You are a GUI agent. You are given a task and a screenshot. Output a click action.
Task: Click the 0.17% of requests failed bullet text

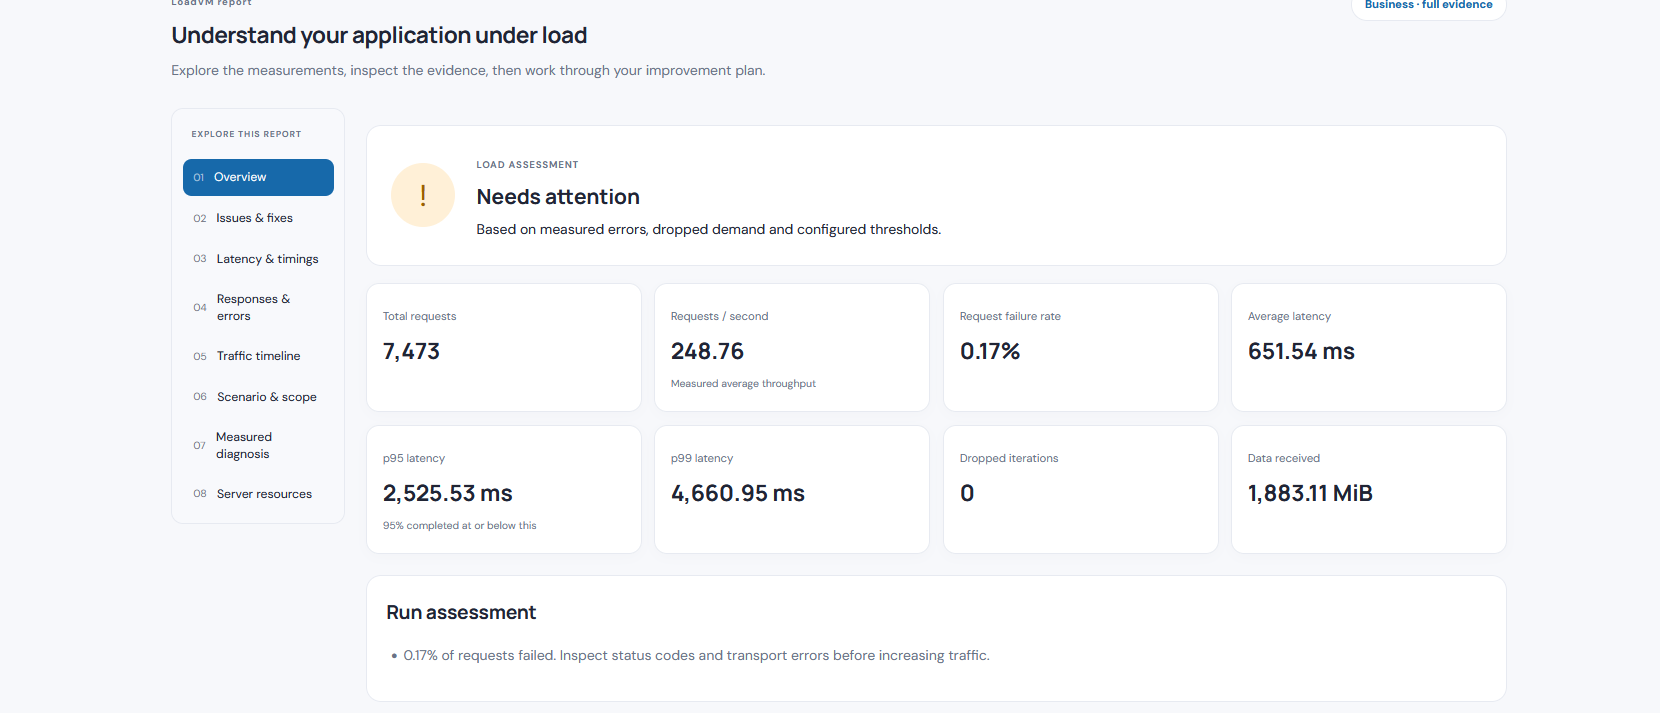pyautogui.click(x=696, y=656)
